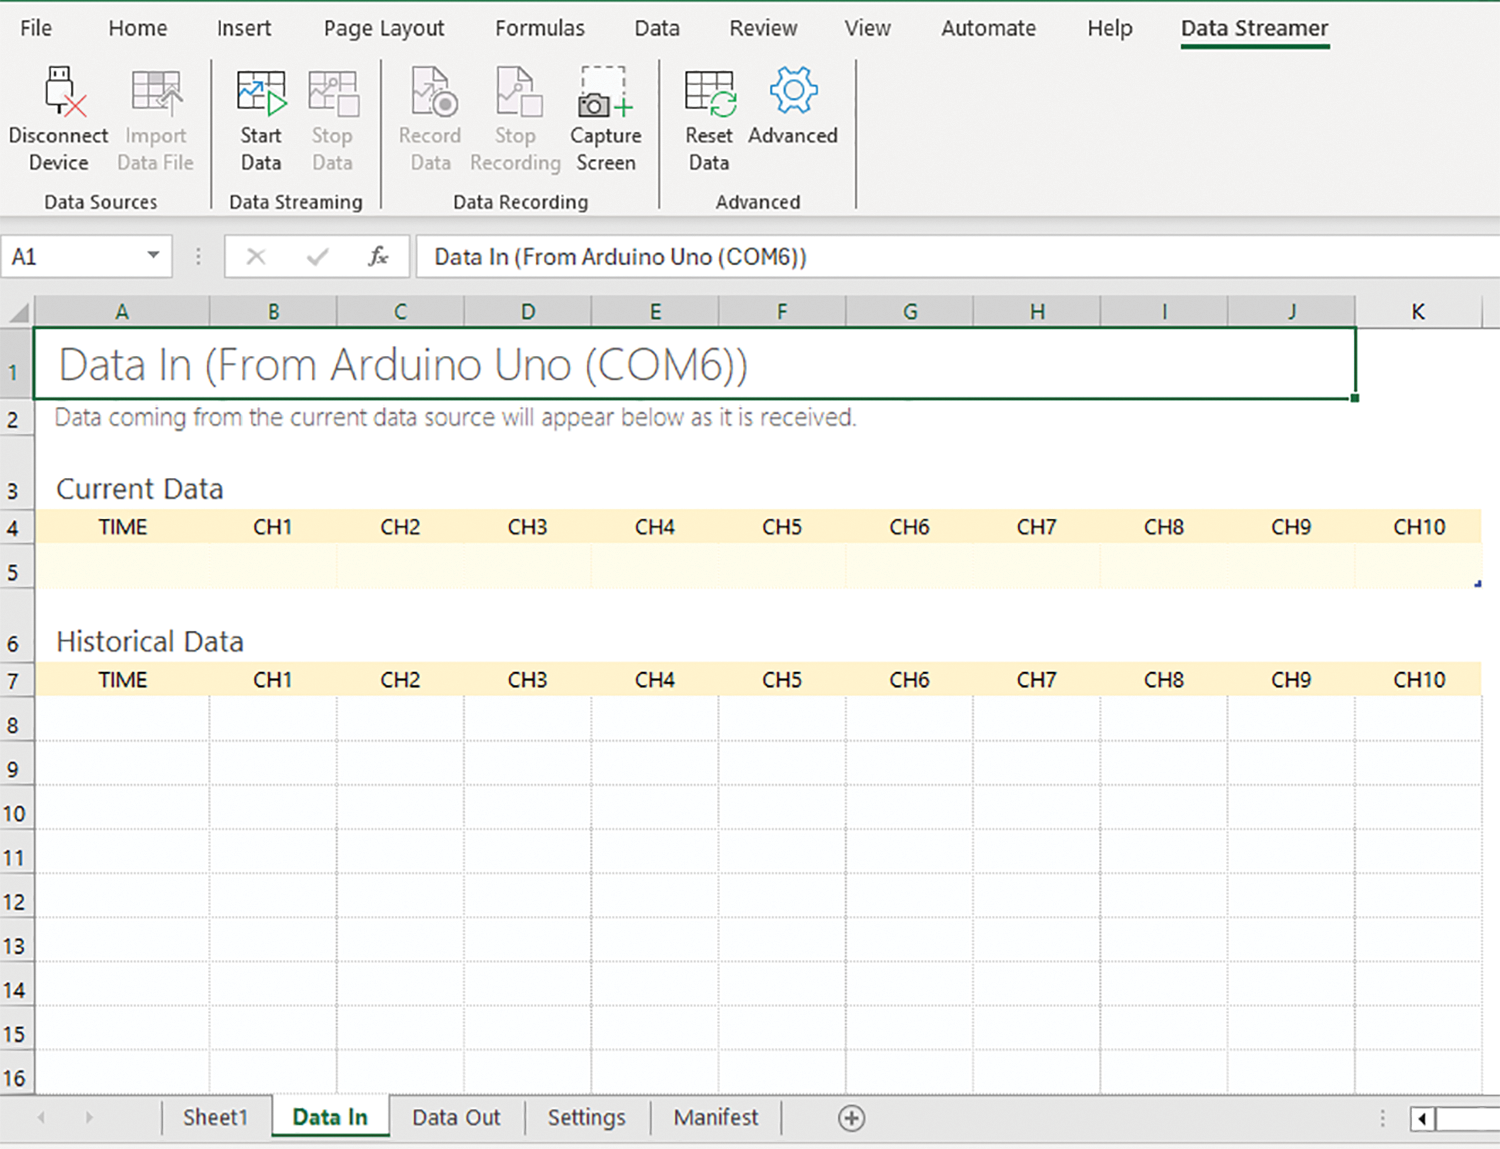Expand the Name Box dropdown arrow
This screenshot has width=1500, height=1149.
click(x=153, y=256)
